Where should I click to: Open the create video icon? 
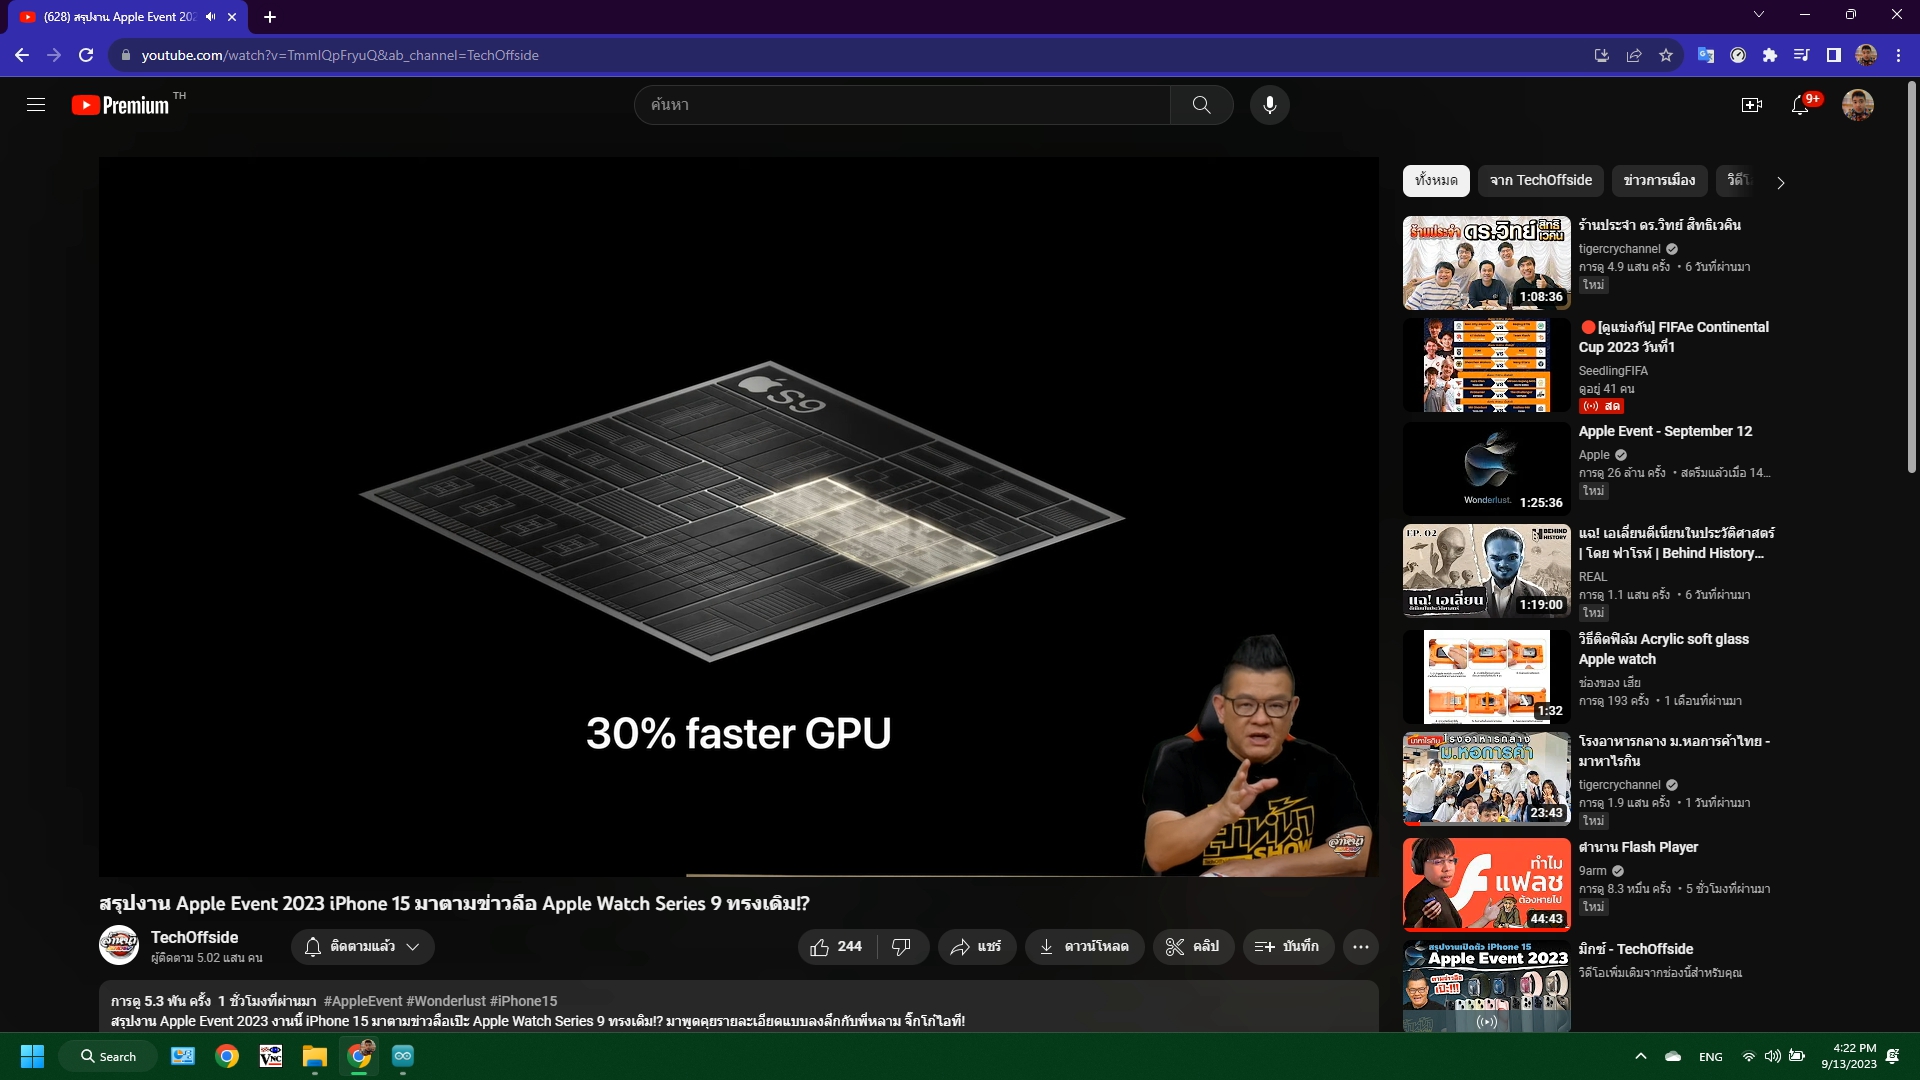[1751, 105]
